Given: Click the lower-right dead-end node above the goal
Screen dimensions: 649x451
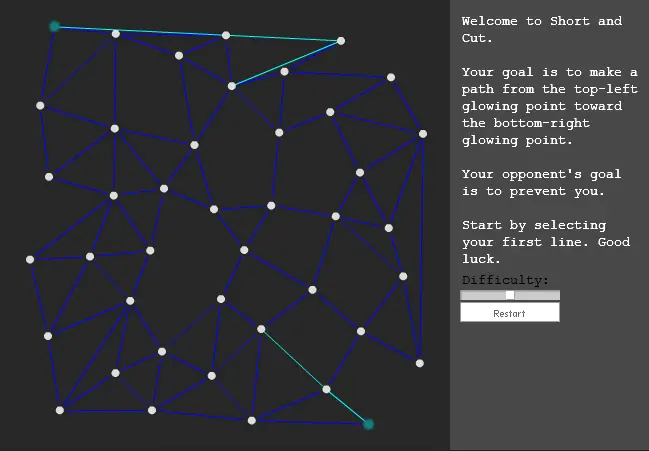Looking at the screenshot, I should coord(420,363).
